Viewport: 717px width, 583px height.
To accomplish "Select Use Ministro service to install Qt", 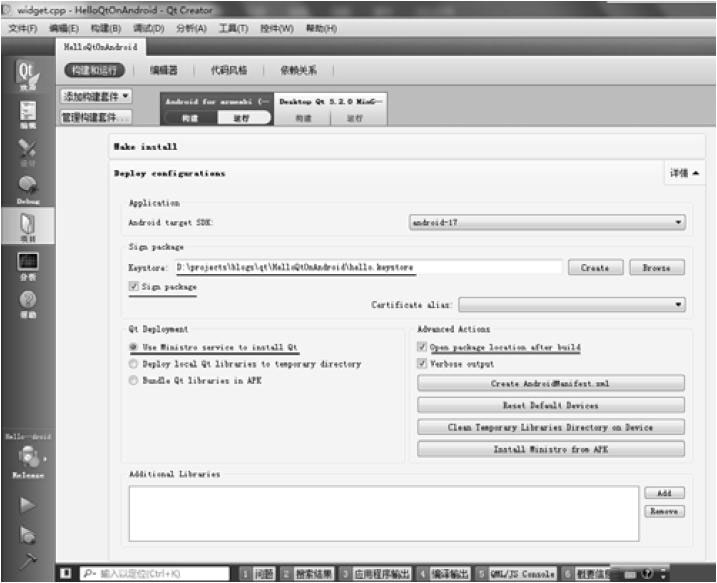I will (x=134, y=347).
